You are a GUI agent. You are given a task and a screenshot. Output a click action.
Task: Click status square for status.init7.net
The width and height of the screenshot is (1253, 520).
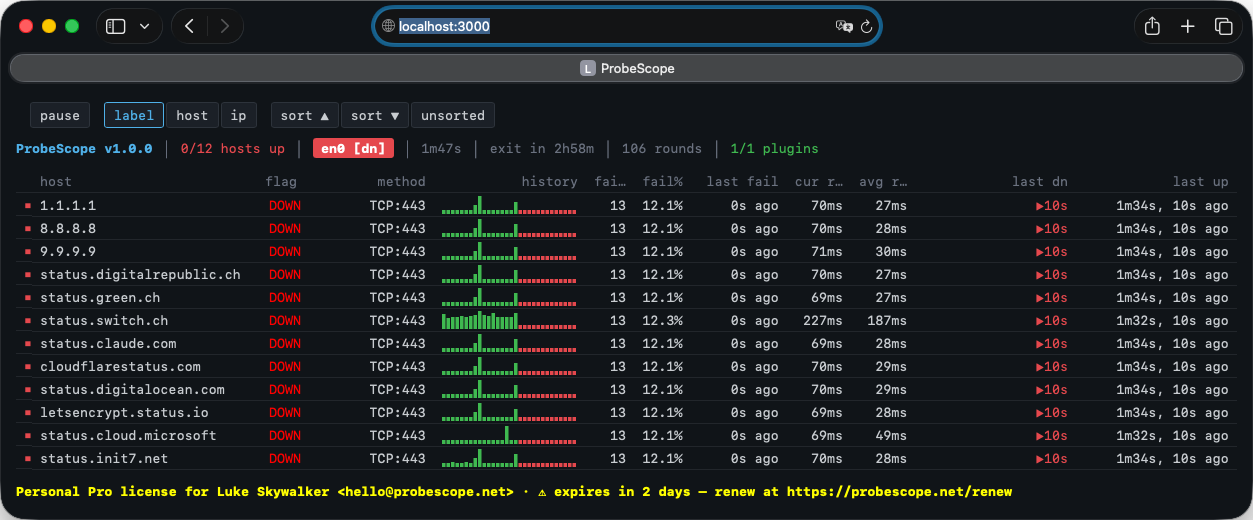28,459
